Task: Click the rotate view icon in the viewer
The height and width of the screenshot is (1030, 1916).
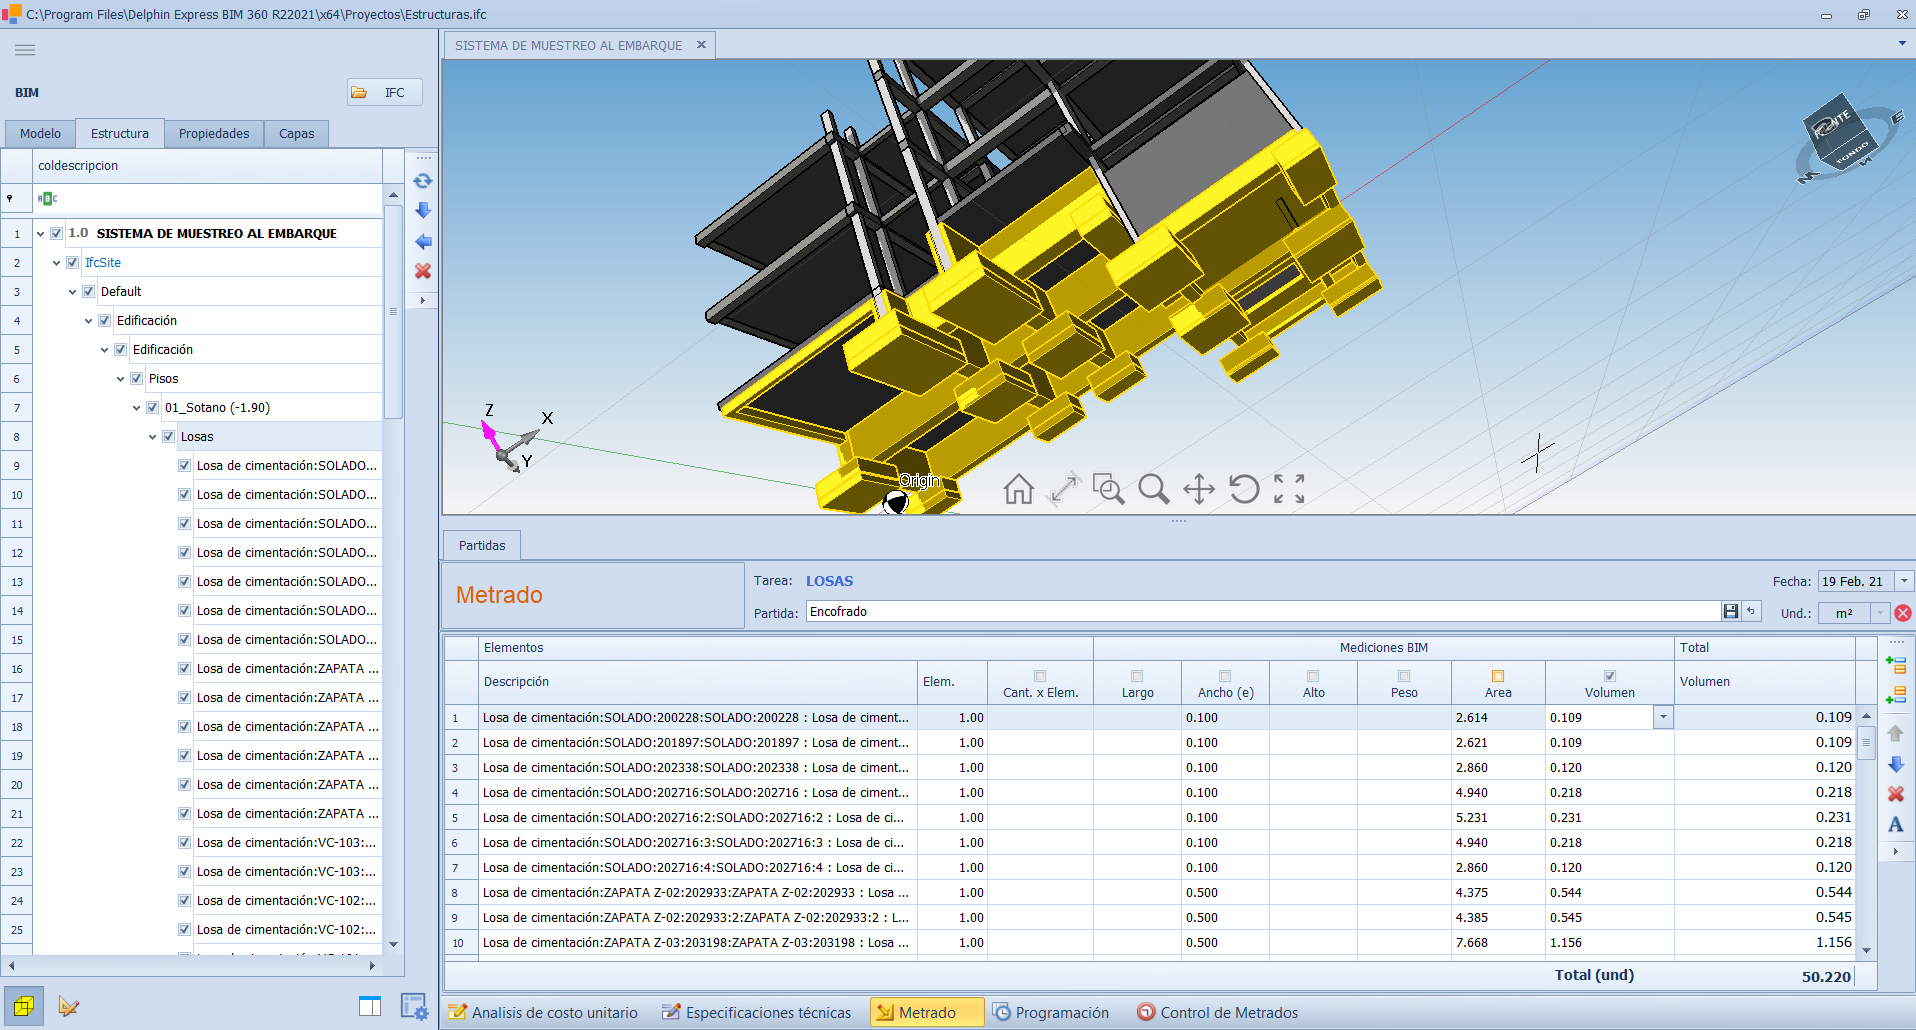Action: 1244,489
